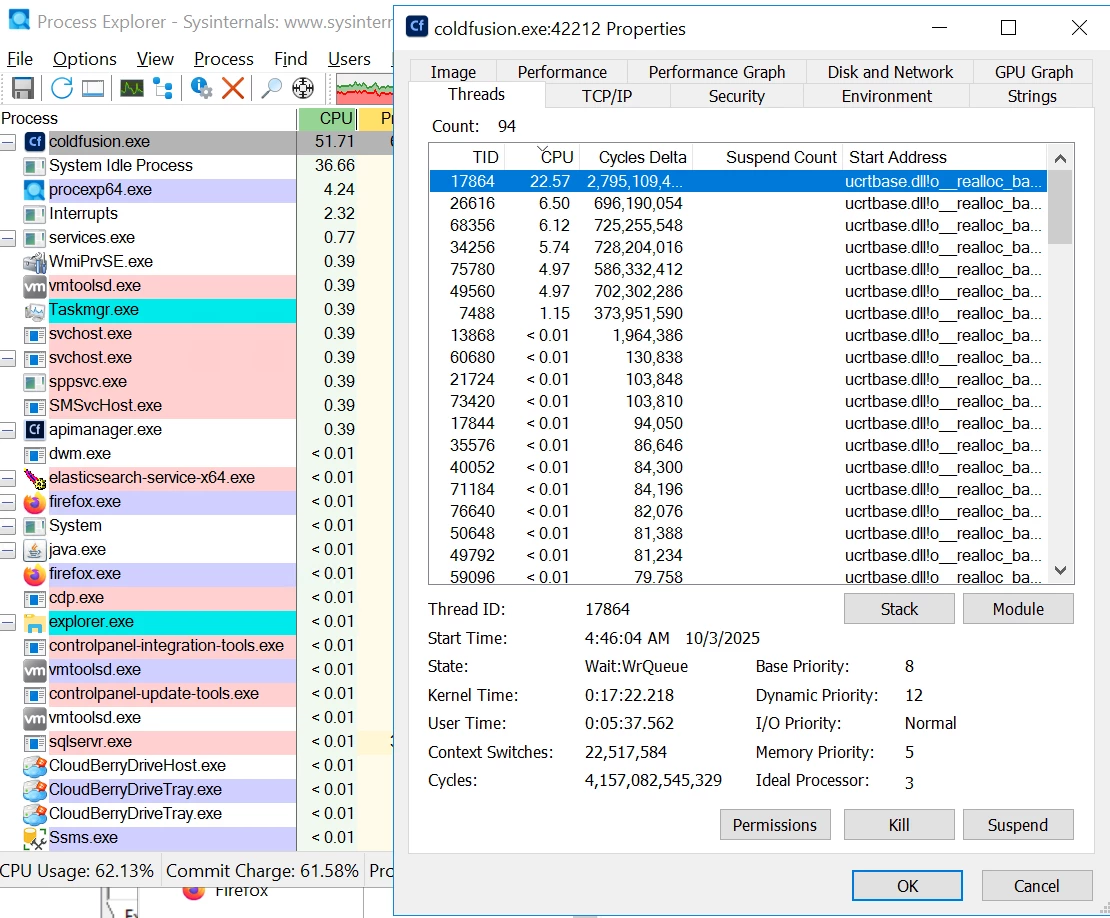
Task: Open Find Handle or DLL magnifier icon
Action: coord(271,88)
